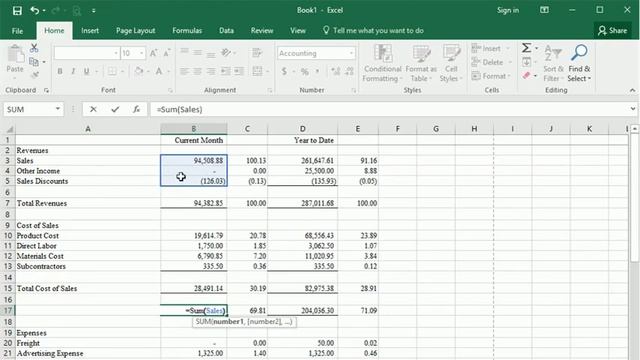Apply Percent Style
The image size is (640, 360).
pos(304,72)
